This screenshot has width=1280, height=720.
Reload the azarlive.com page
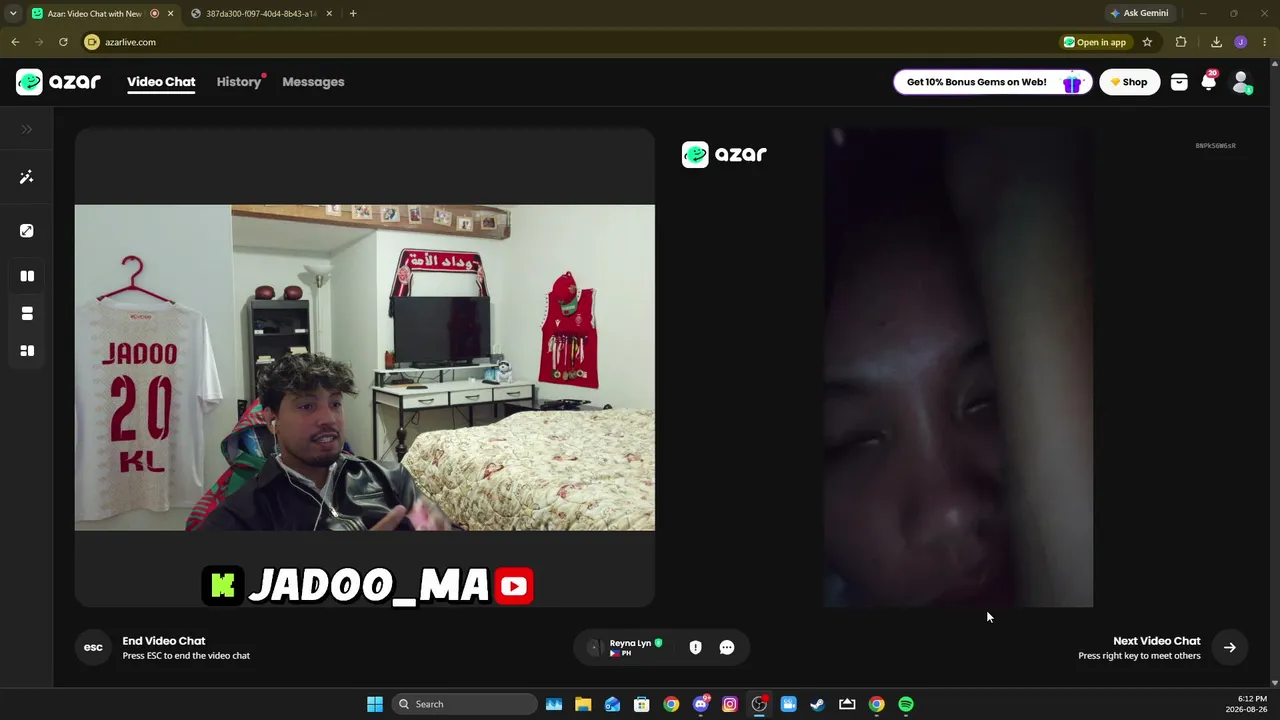click(63, 42)
